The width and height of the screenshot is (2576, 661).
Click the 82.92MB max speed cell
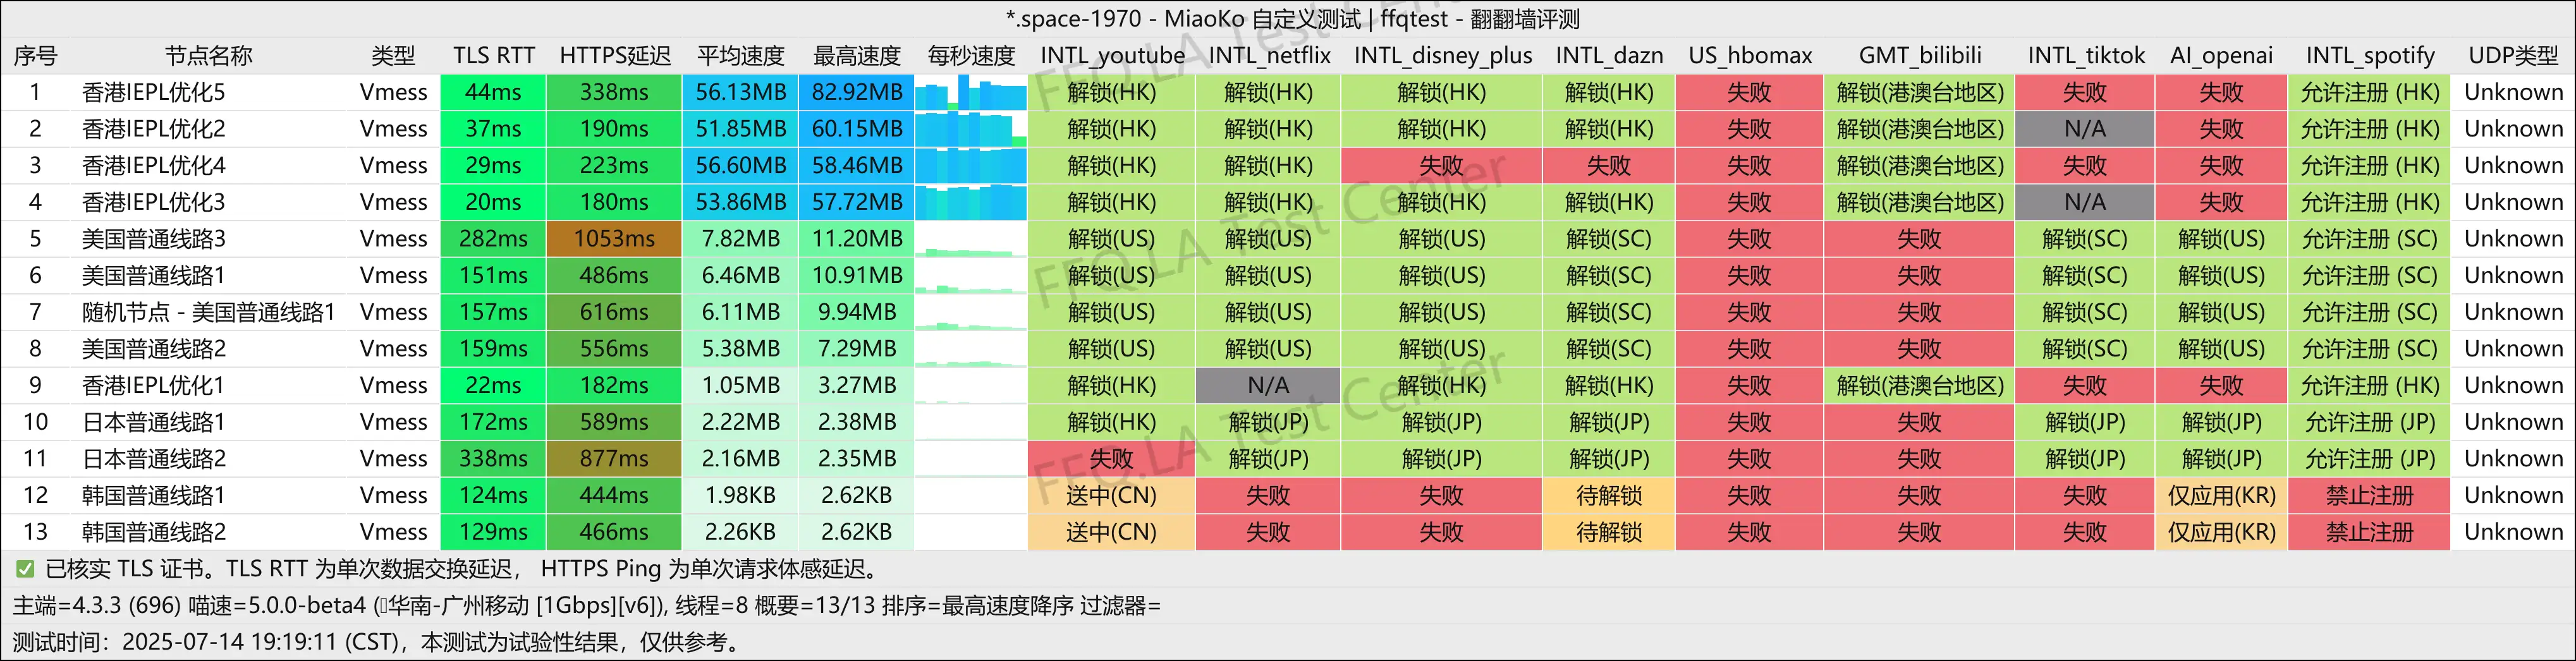click(x=857, y=93)
